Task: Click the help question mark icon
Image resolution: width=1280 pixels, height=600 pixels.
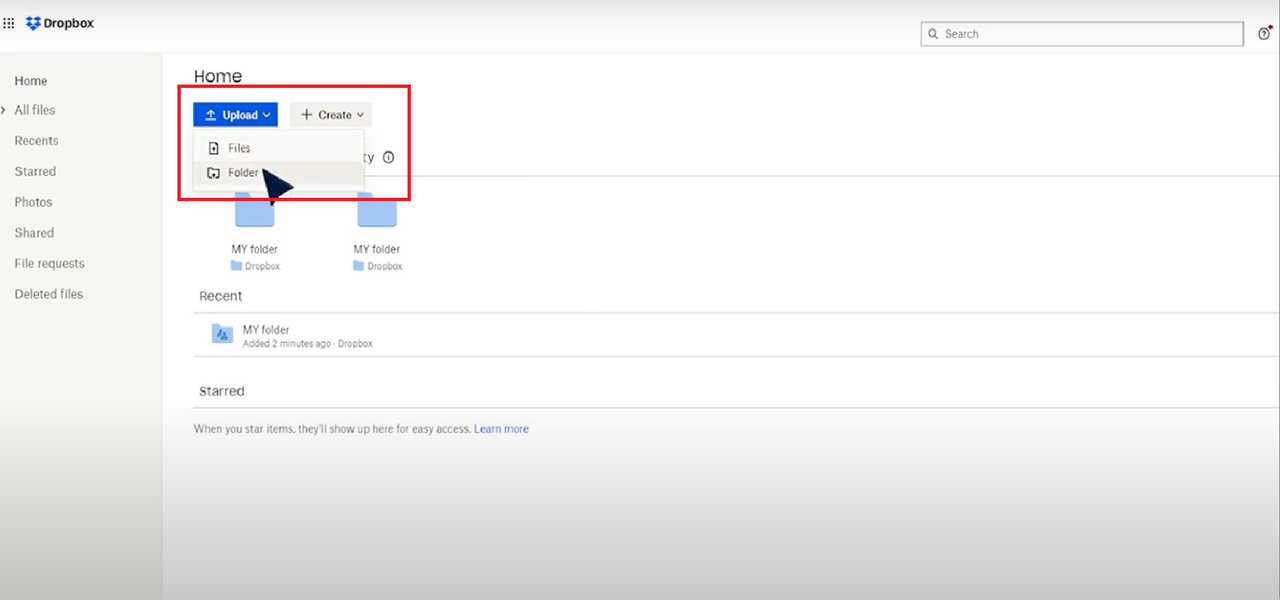Action: (x=1264, y=34)
